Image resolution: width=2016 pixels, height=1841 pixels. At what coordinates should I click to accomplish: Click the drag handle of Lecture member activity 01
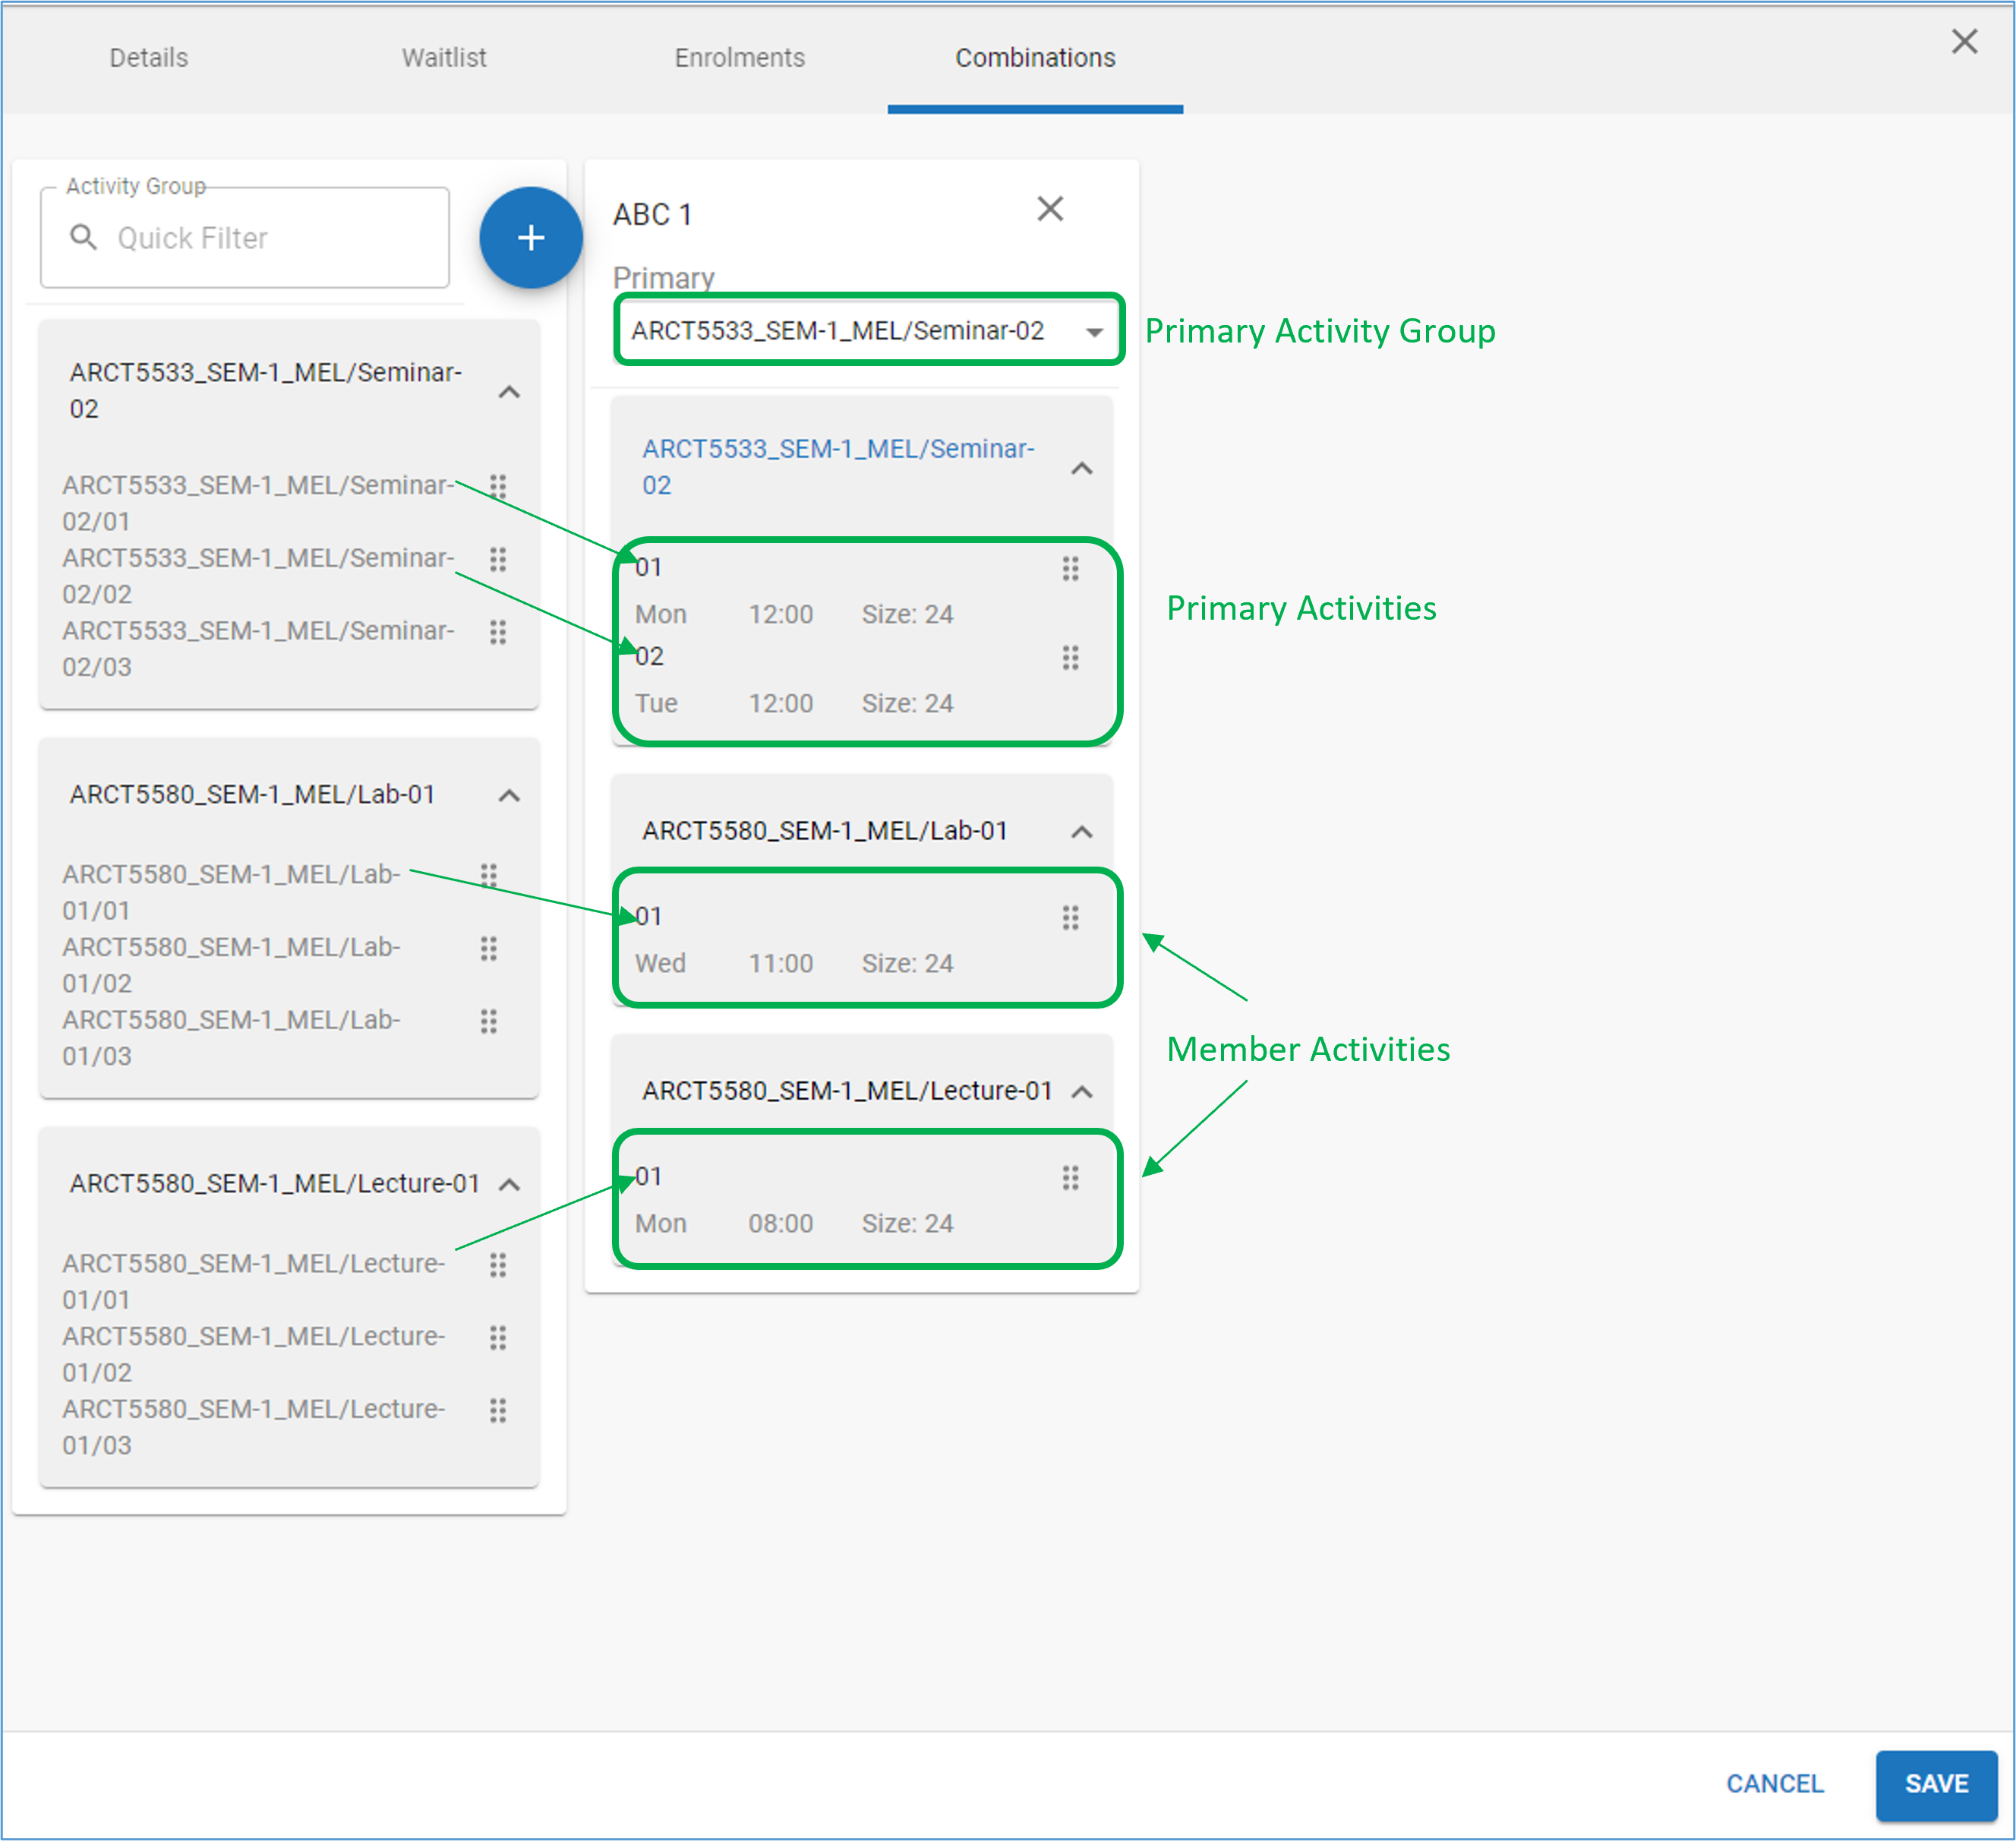coord(1071,1177)
